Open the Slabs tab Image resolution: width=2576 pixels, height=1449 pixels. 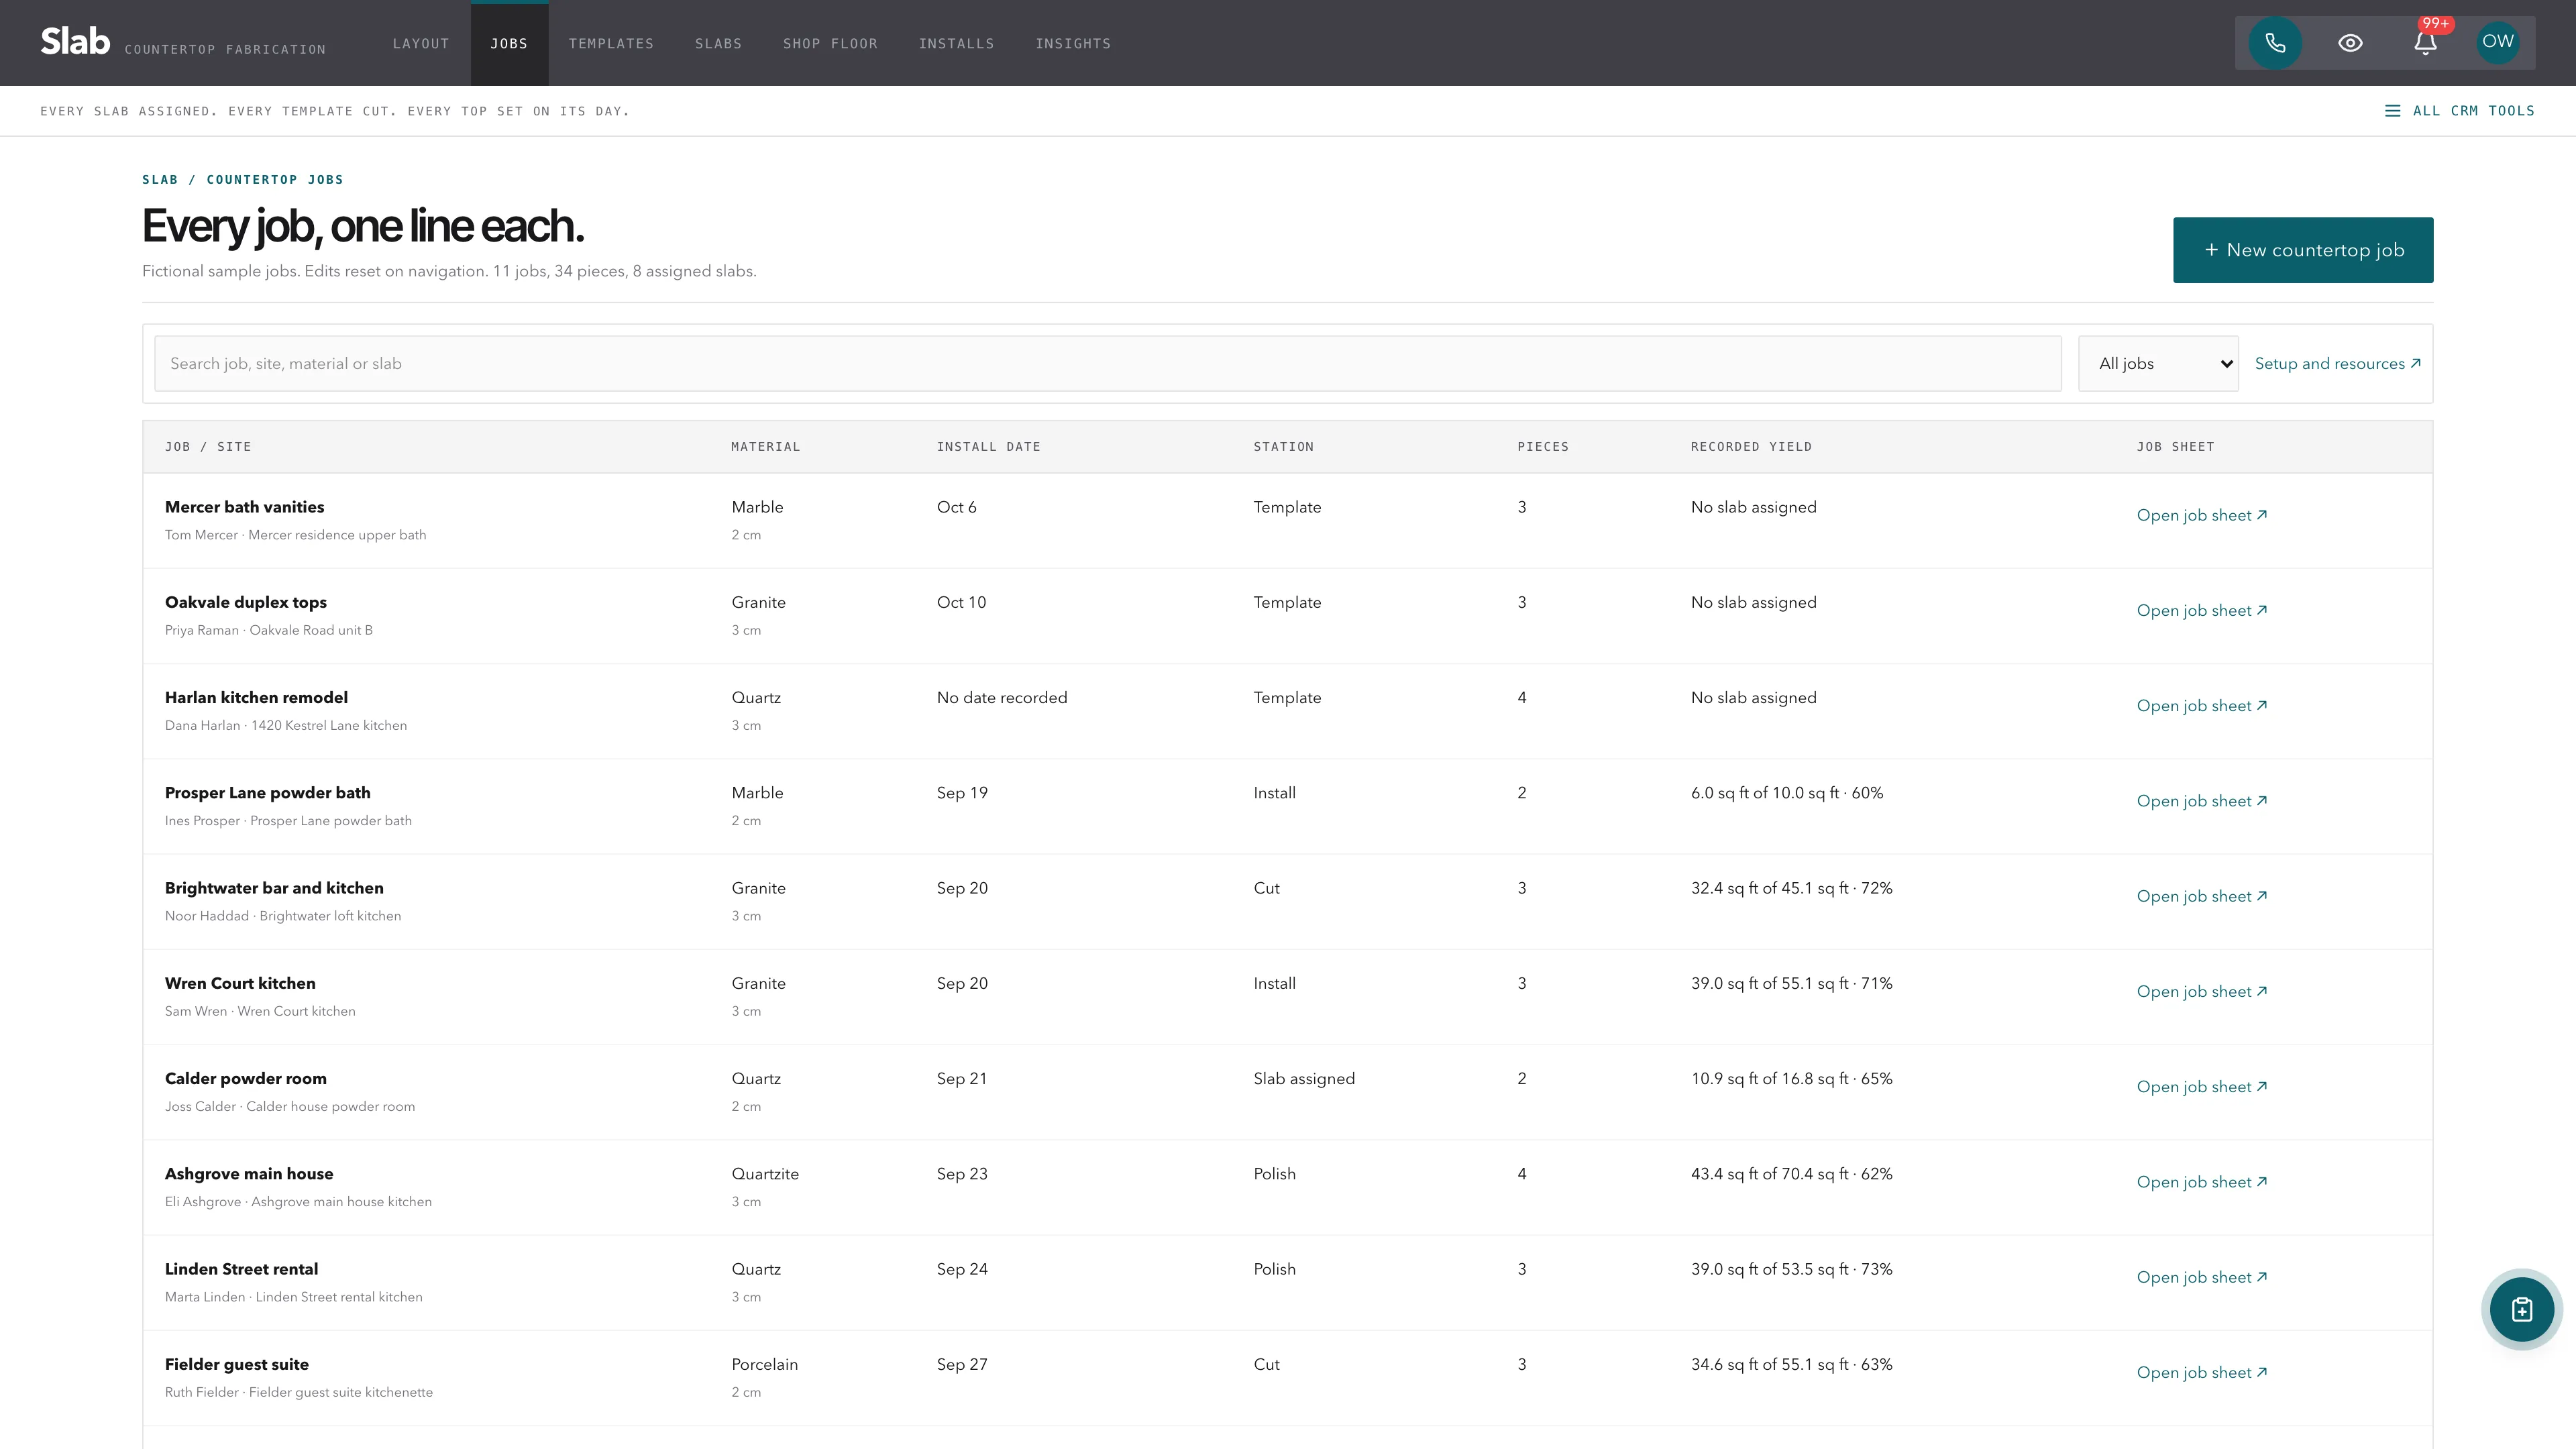click(x=718, y=43)
